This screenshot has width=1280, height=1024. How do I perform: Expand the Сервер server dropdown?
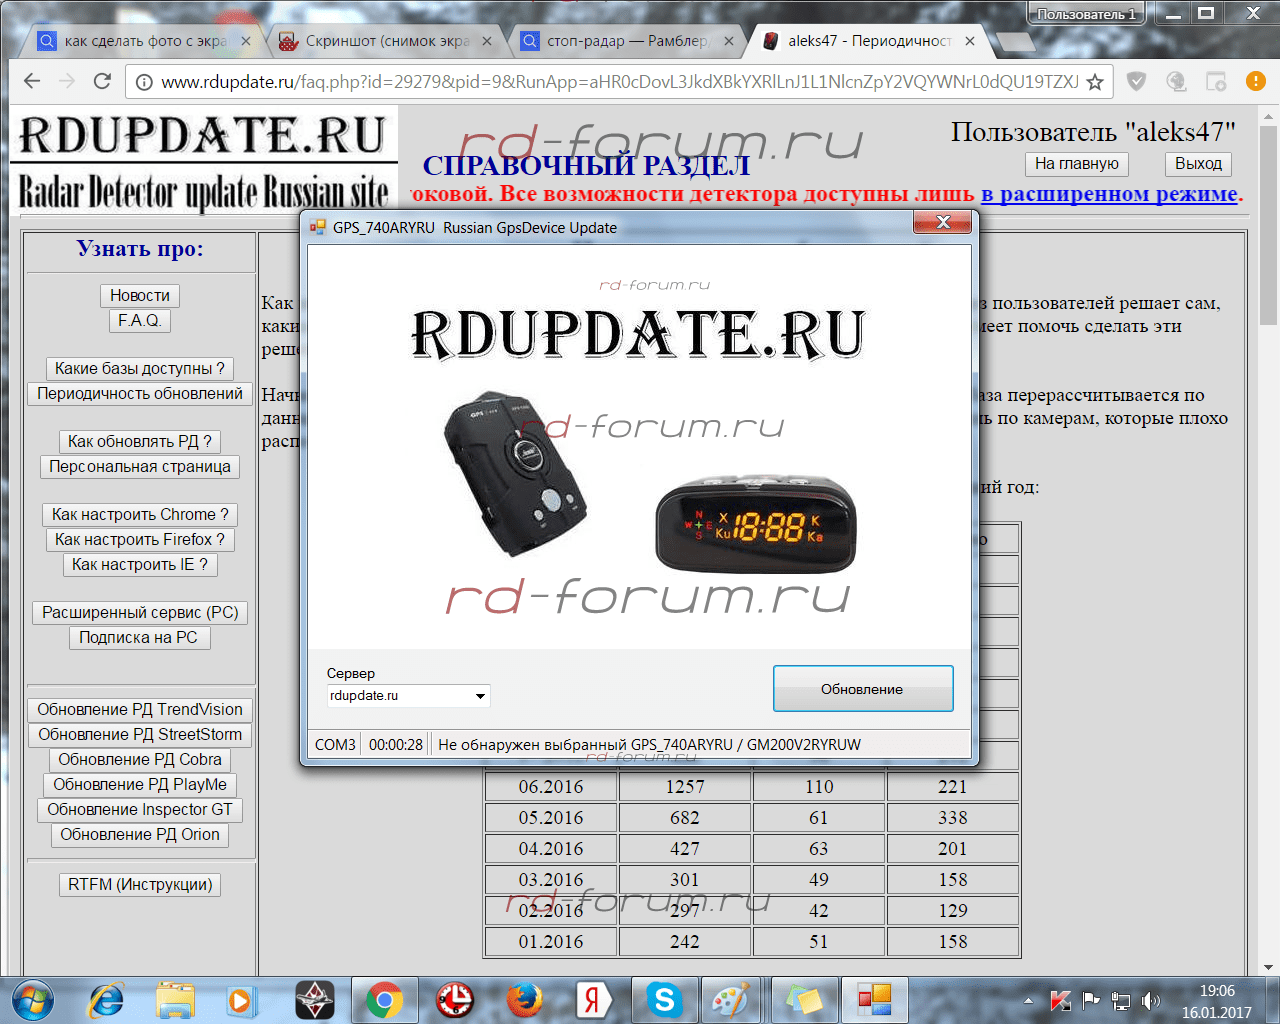[x=480, y=696]
